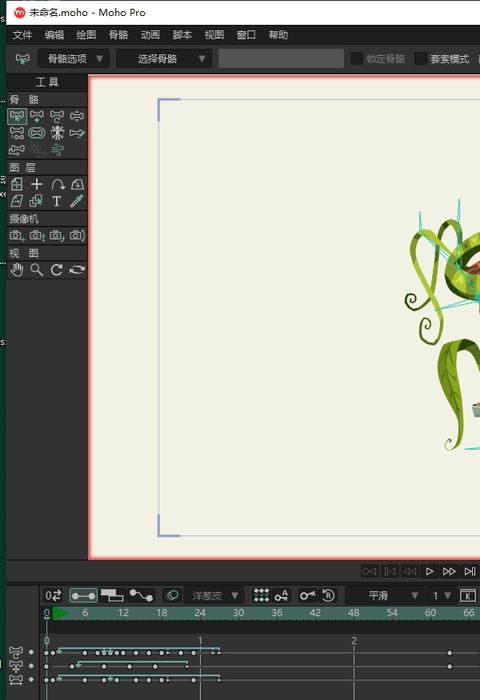
Task: Open the 帮助 menu
Action: click(x=278, y=35)
